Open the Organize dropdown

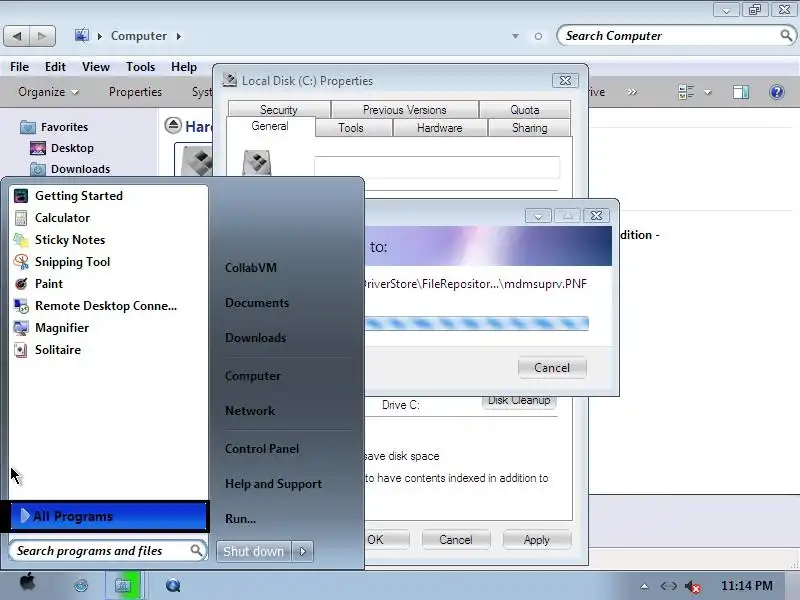point(48,92)
